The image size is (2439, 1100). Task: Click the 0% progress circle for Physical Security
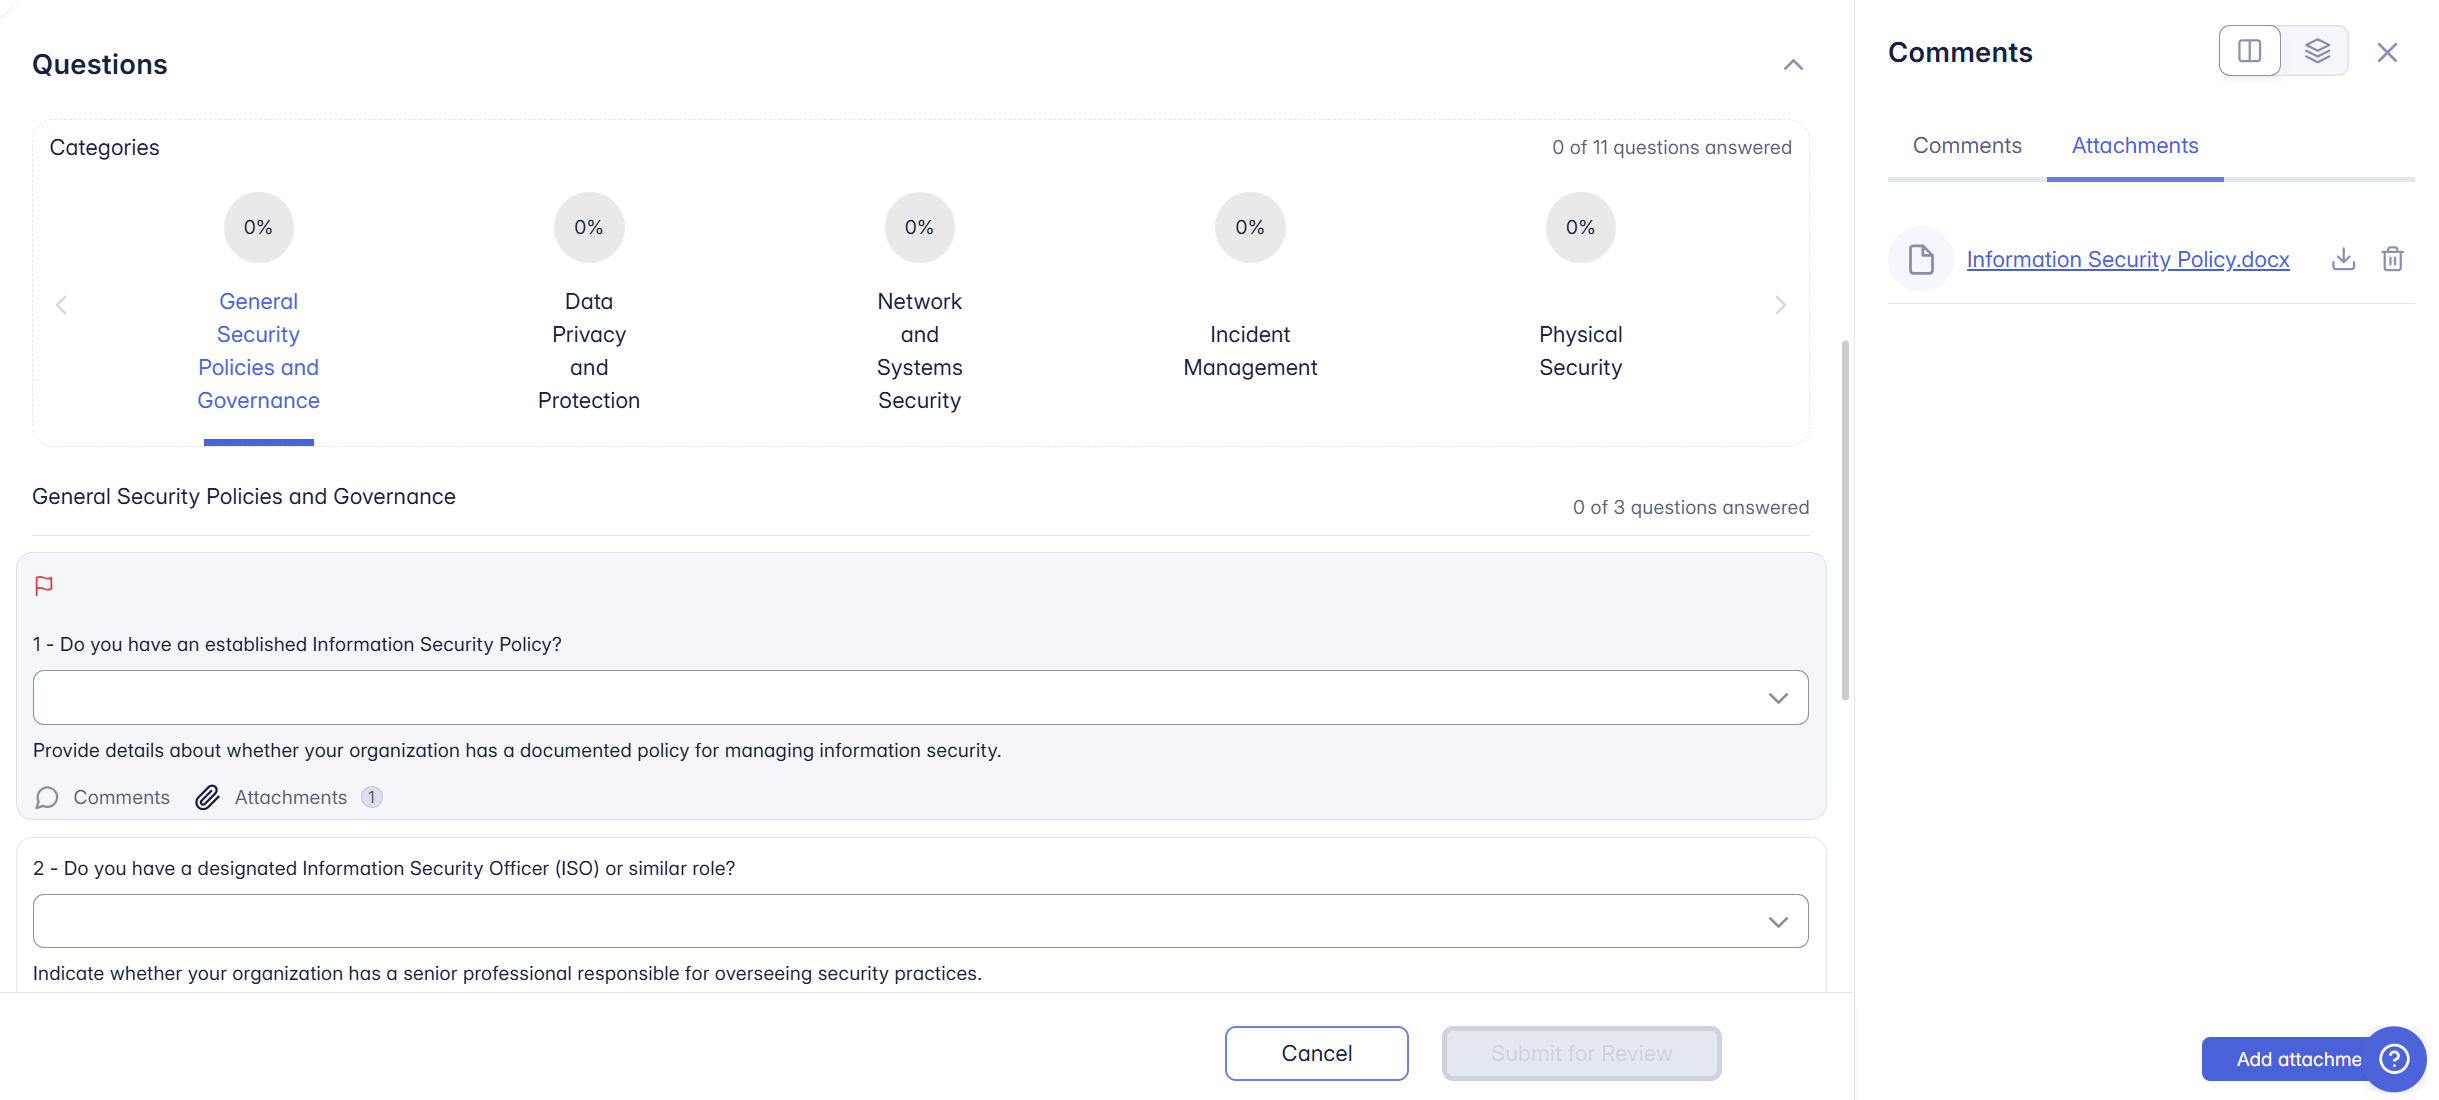click(x=1579, y=227)
